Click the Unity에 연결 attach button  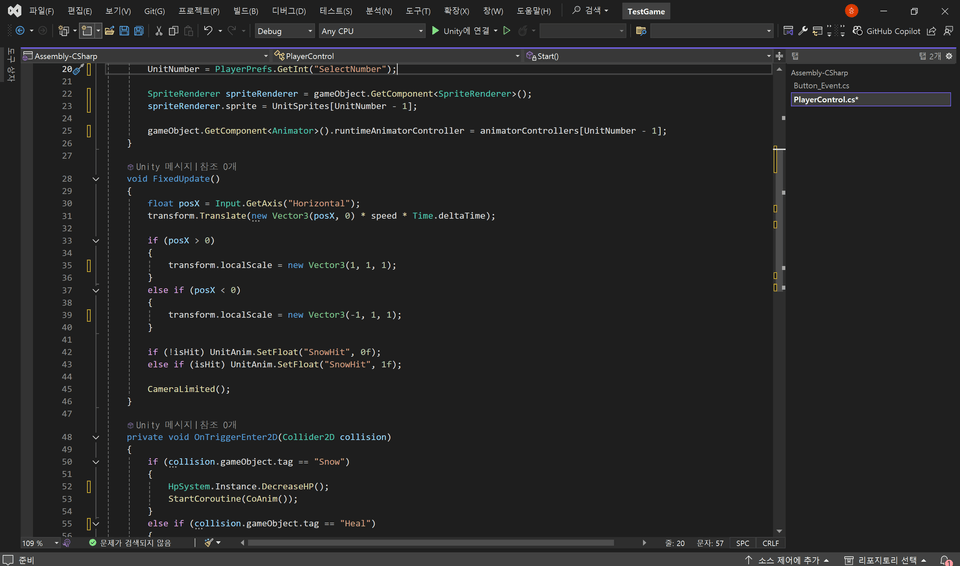(x=461, y=31)
